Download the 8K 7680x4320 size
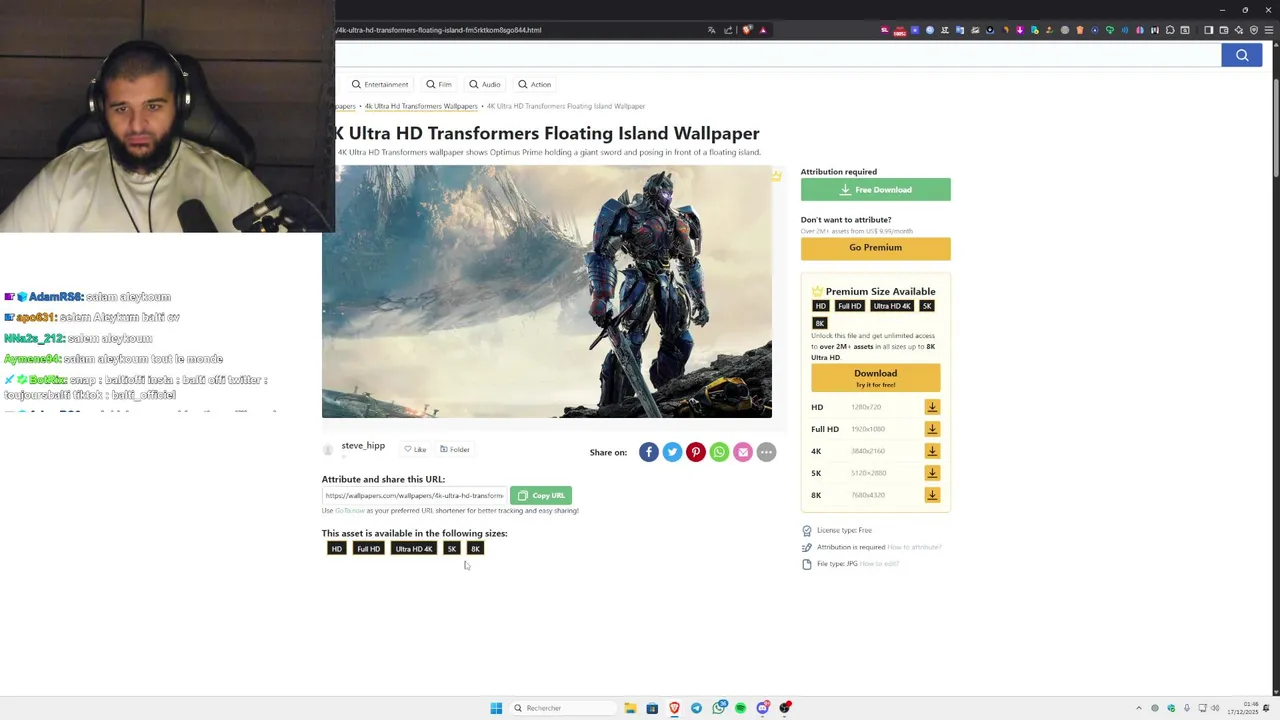This screenshot has height=720, width=1280. 932,495
